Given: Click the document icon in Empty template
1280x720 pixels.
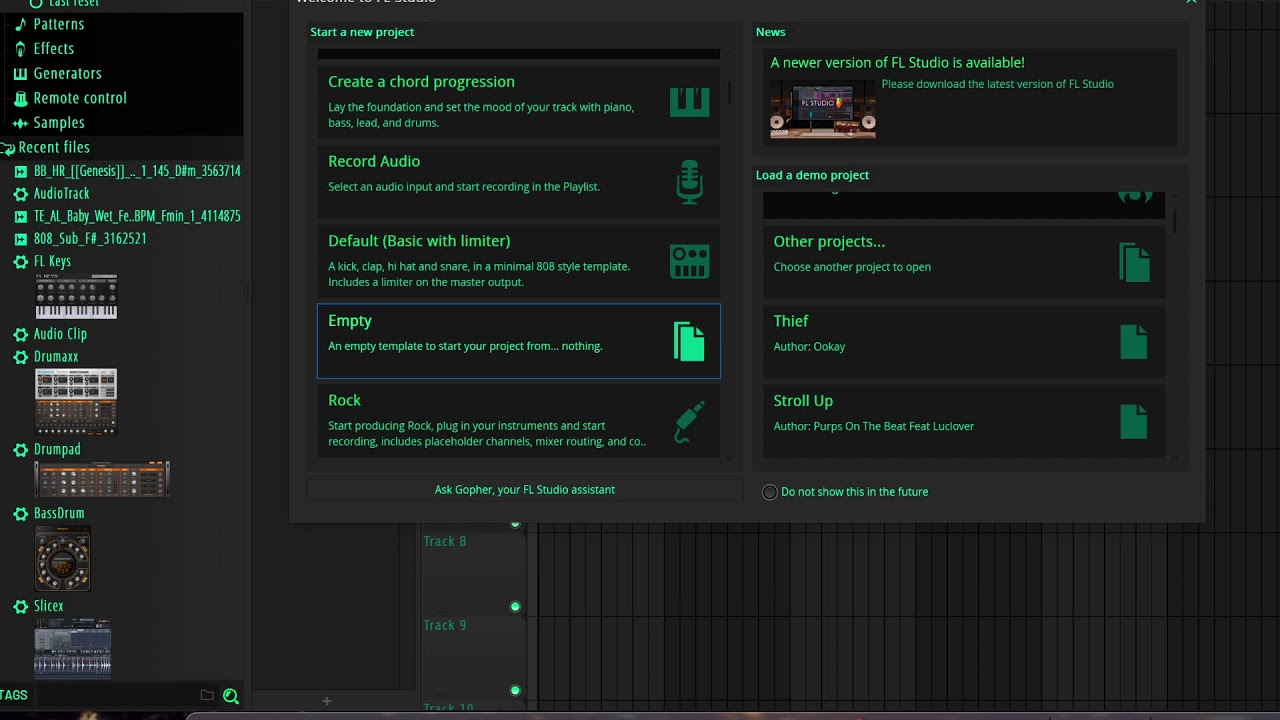Looking at the screenshot, I should coord(689,341).
